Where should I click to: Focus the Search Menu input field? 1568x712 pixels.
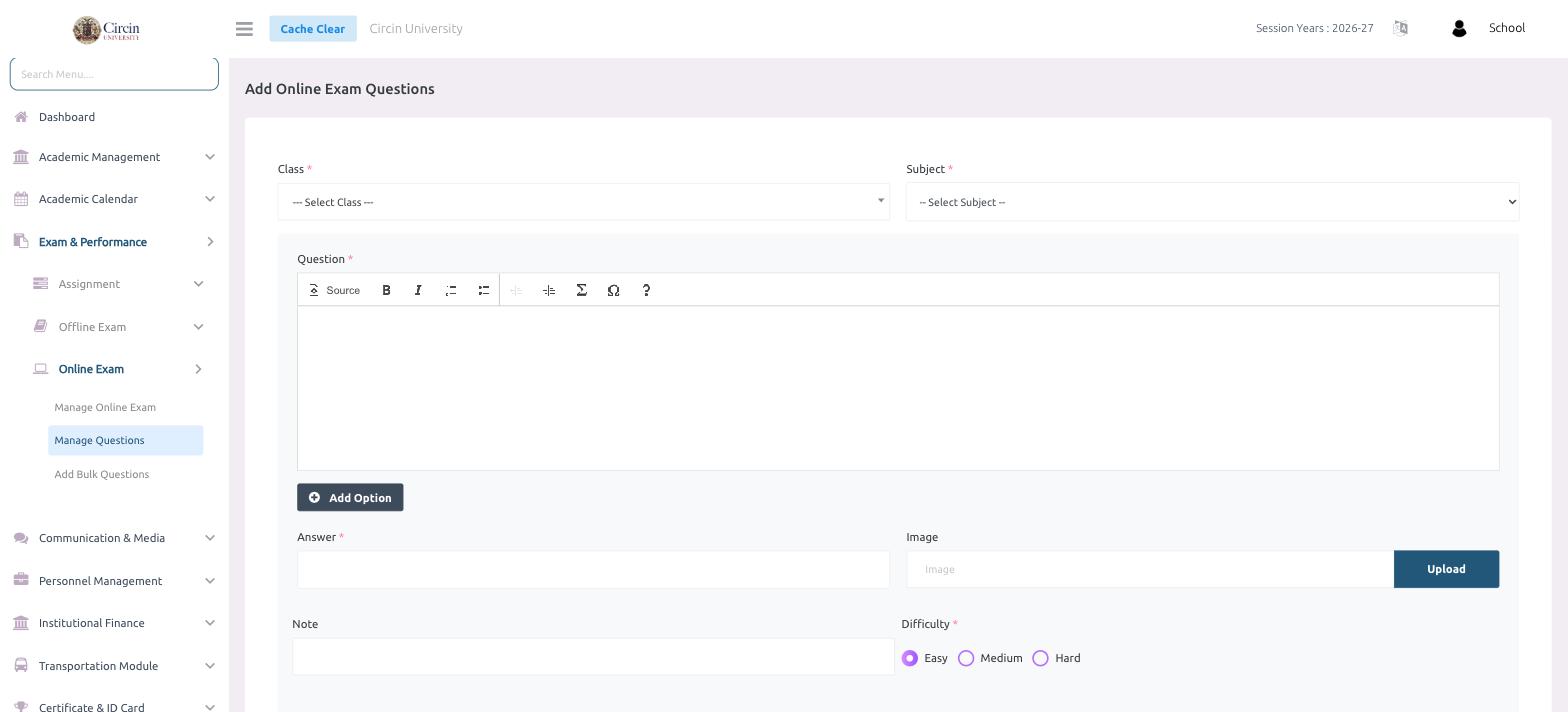[114, 73]
